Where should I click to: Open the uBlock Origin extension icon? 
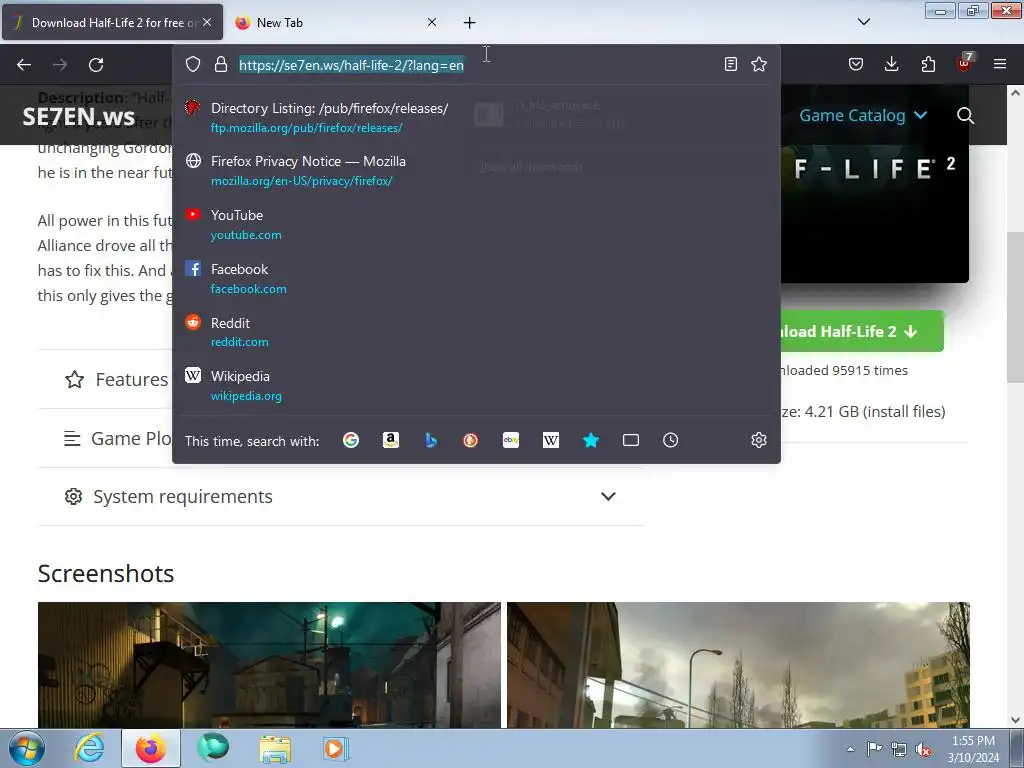point(965,63)
